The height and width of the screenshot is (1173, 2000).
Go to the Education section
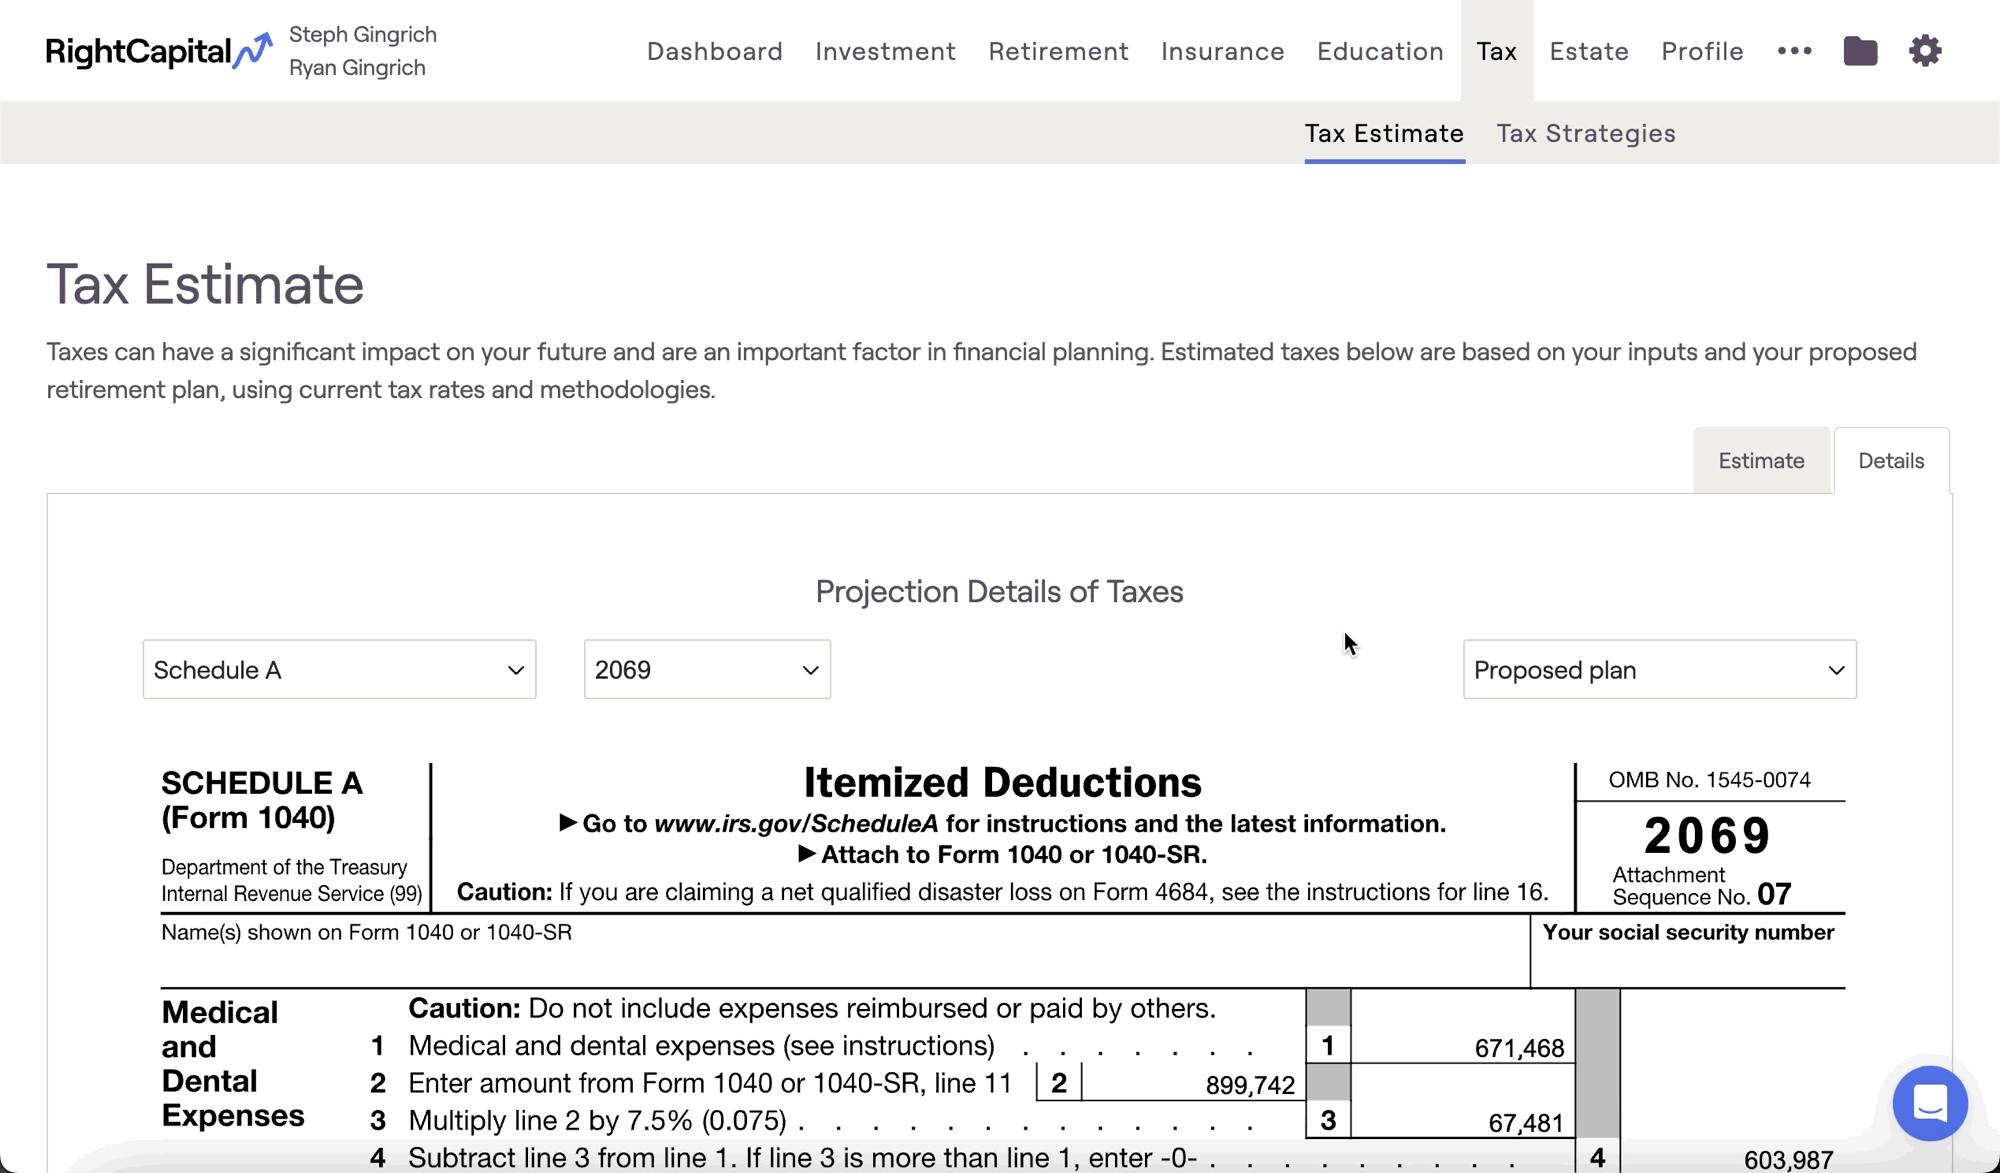[x=1380, y=51]
